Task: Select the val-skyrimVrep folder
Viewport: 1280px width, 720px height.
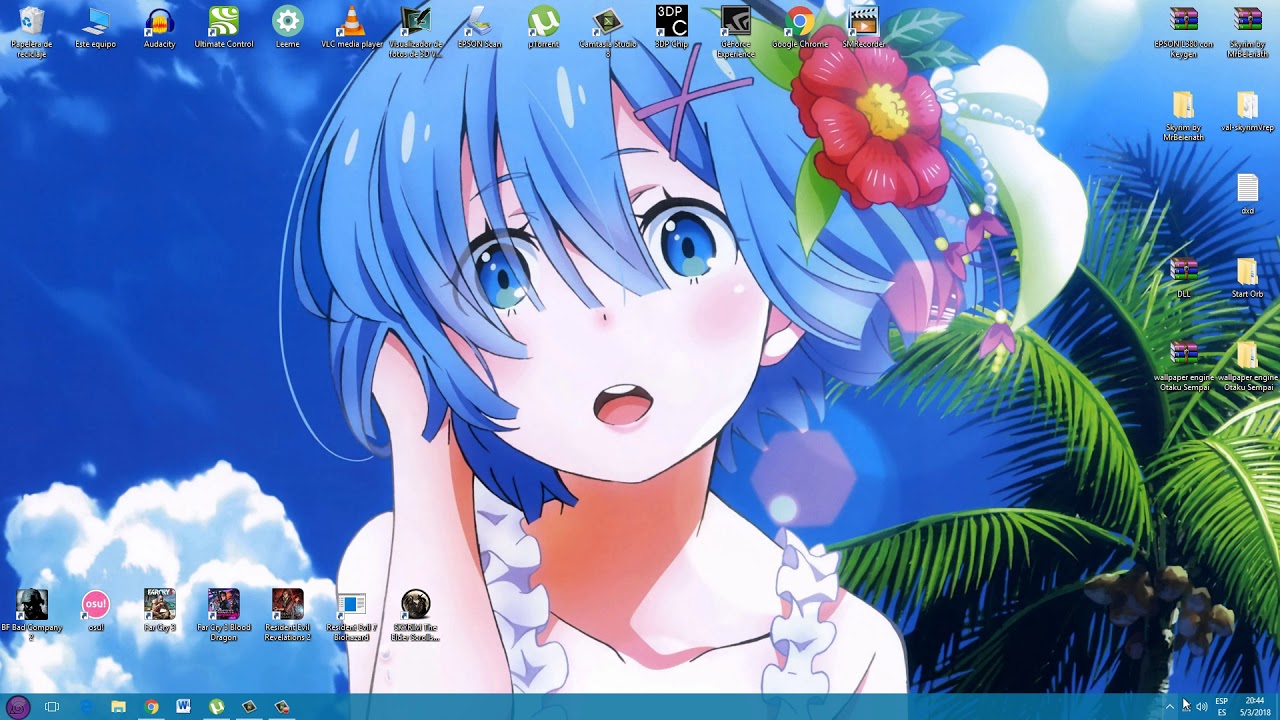Action: (x=1247, y=112)
